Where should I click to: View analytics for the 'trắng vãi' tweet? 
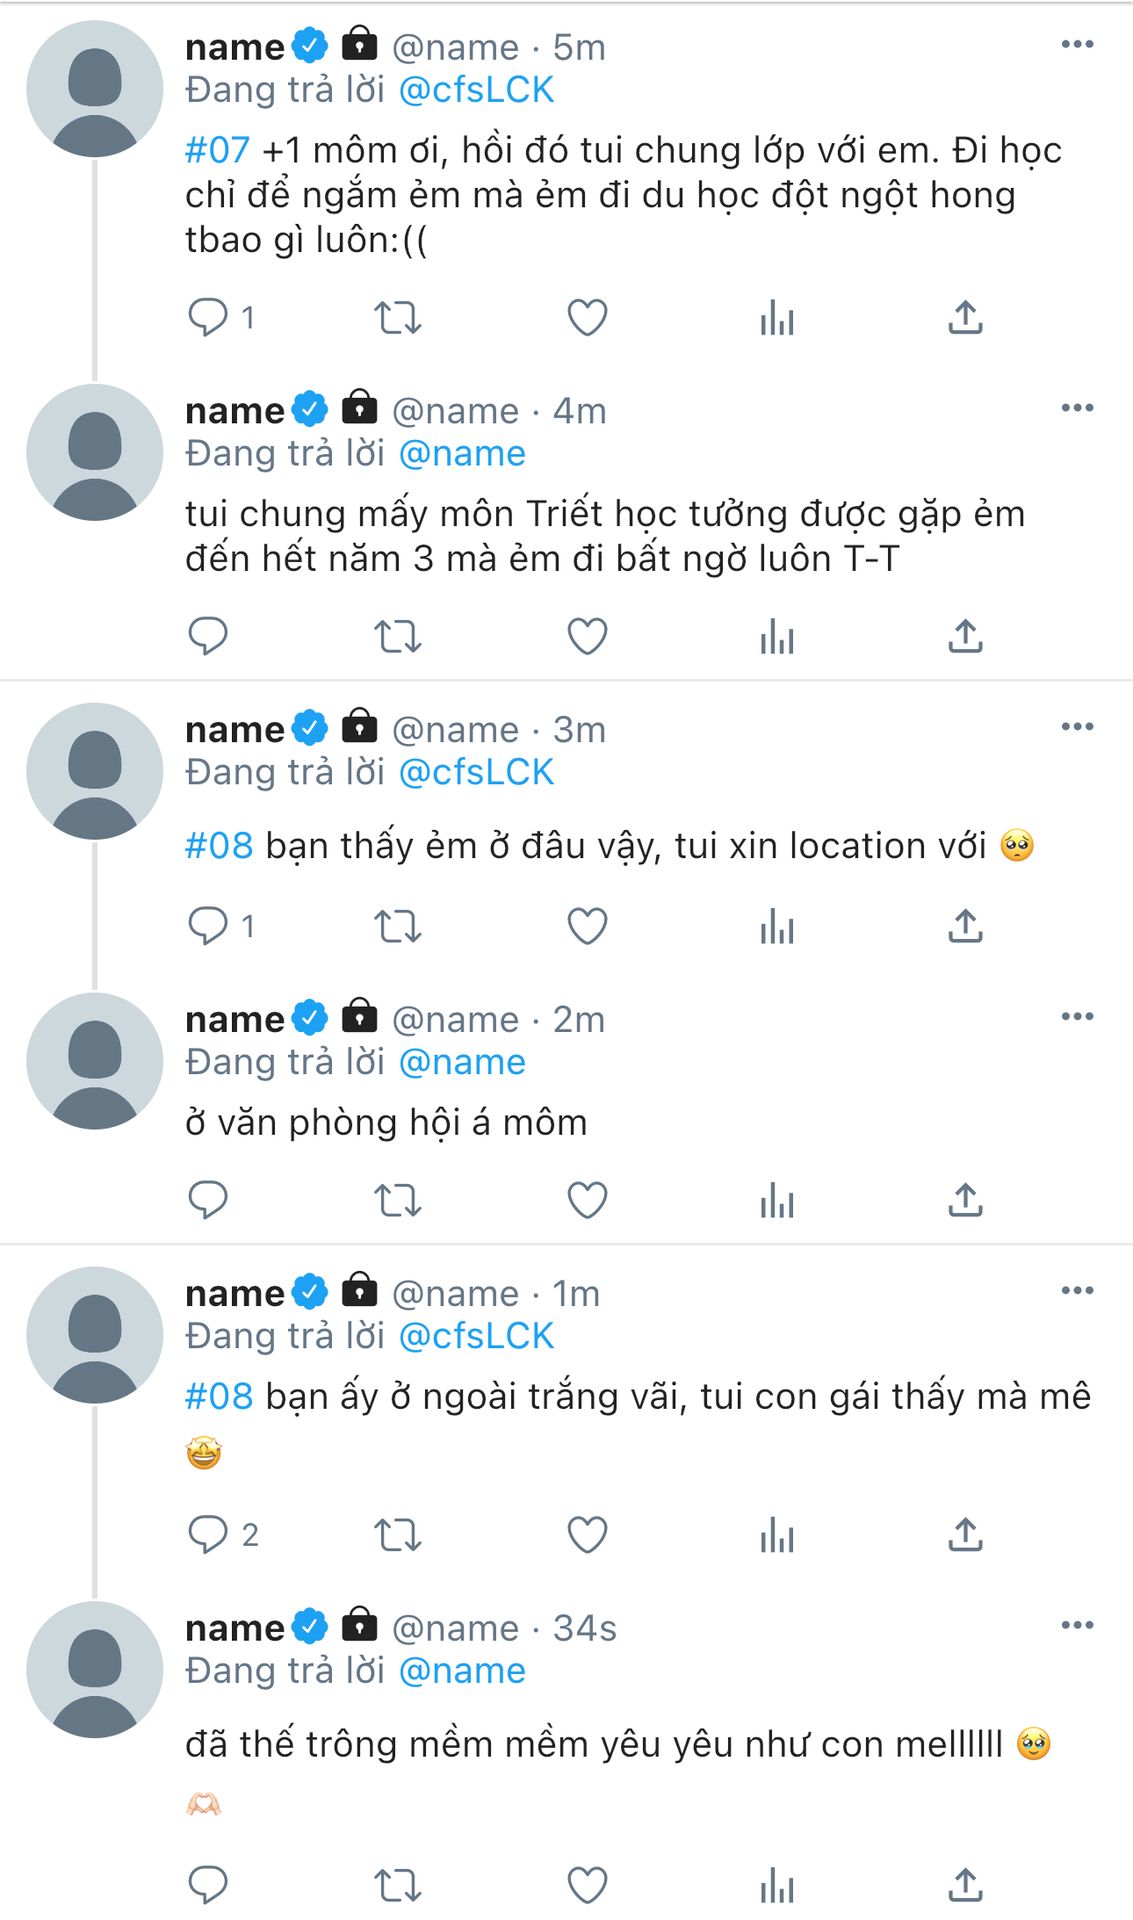(777, 1534)
